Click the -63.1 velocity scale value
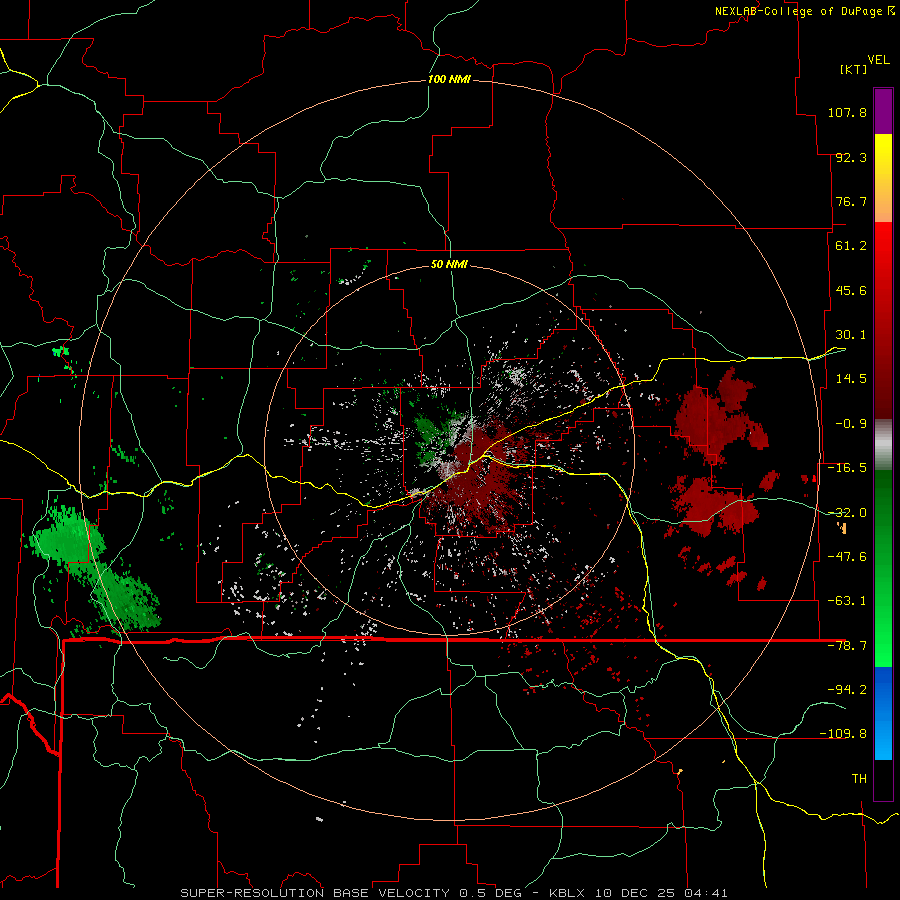The image size is (900, 900). tap(847, 601)
